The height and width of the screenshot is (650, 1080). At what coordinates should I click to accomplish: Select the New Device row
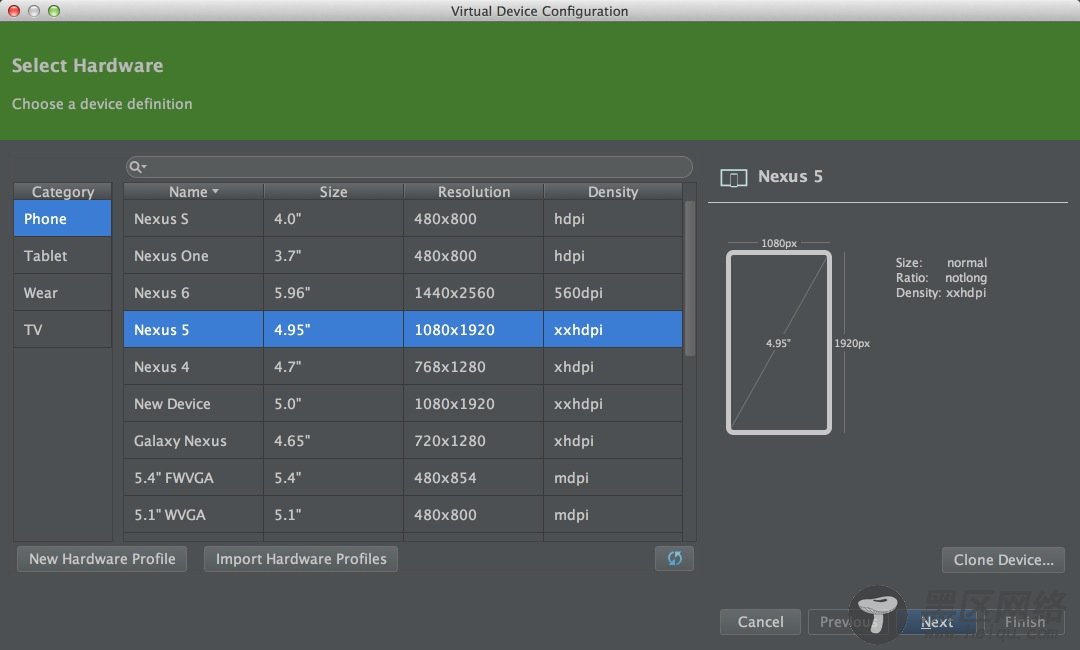click(403, 403)
